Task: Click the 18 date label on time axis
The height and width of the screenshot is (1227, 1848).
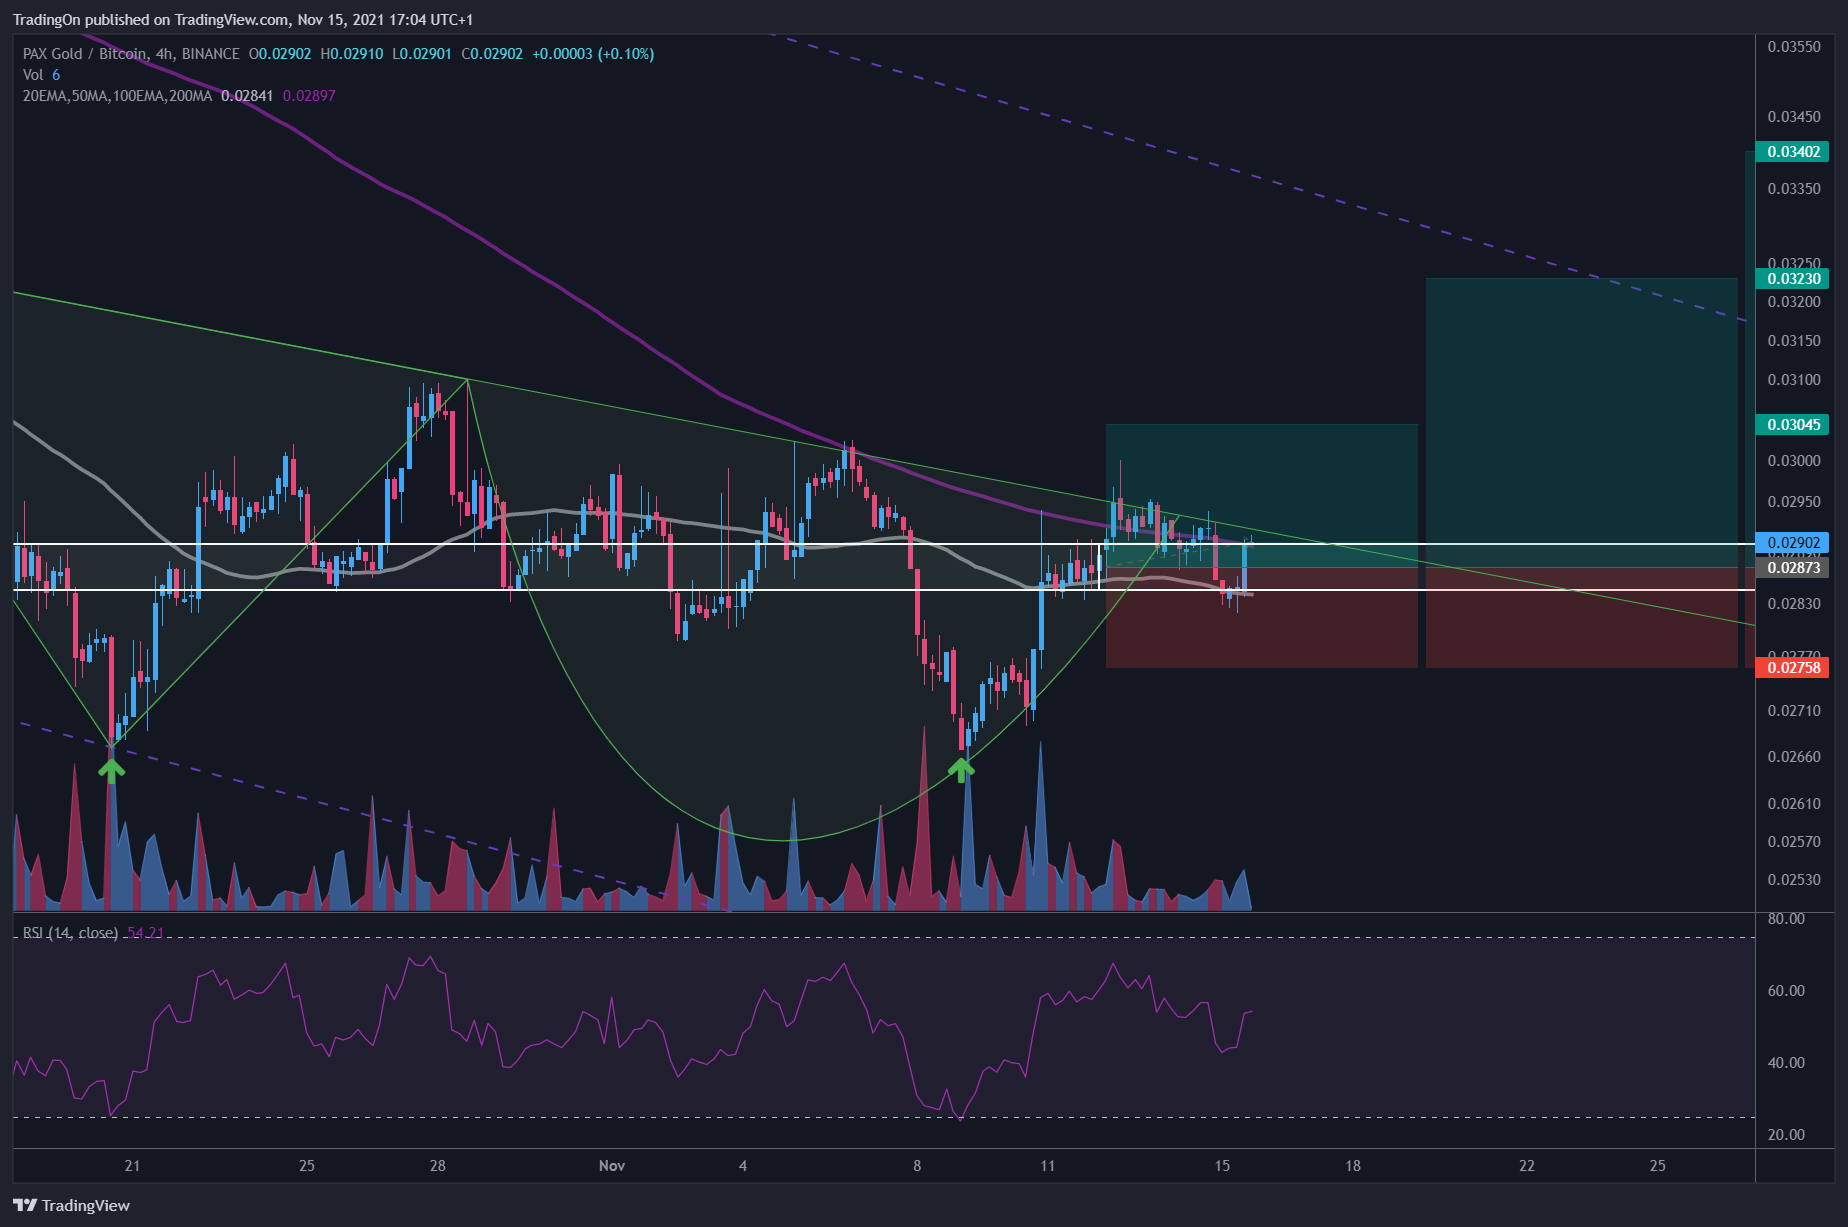Action: pyautogui.click(x=1353, y=1166)
